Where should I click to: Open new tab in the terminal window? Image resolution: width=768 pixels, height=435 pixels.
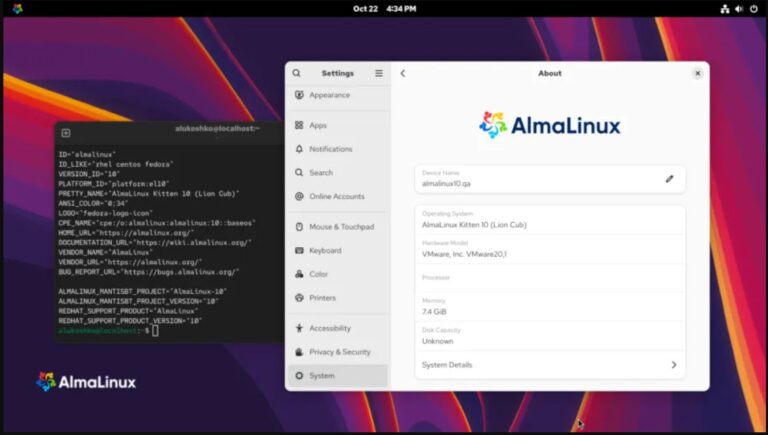tap(66, 133)
